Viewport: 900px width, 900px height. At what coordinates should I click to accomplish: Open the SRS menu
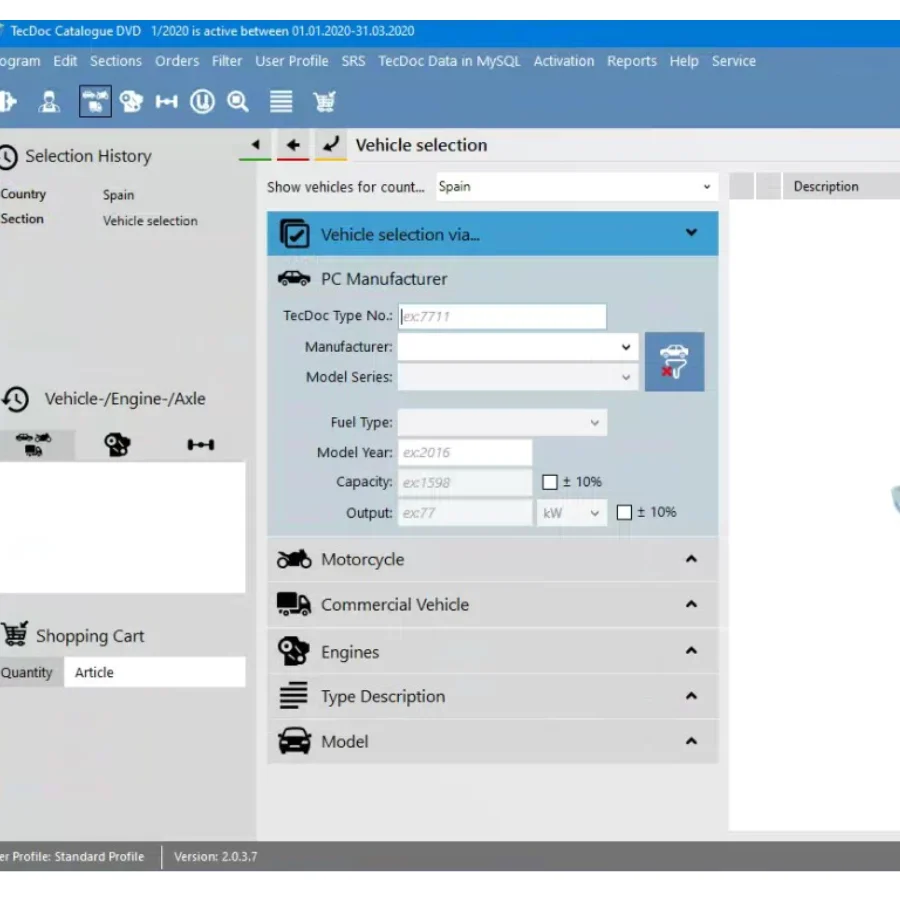click(x=353, y=61)
